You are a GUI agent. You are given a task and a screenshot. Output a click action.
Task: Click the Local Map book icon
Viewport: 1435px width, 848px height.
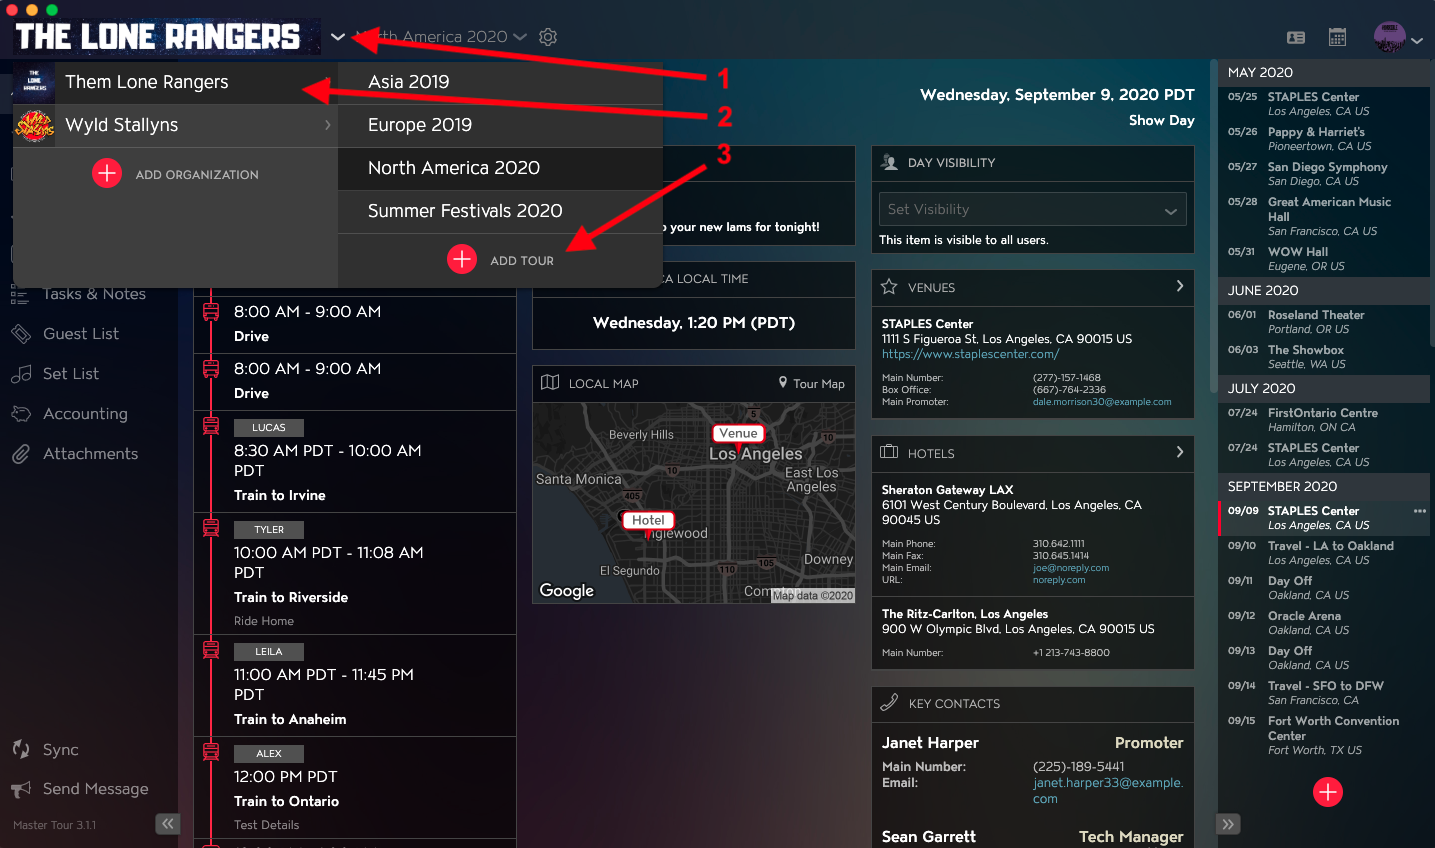pos(550,382)
